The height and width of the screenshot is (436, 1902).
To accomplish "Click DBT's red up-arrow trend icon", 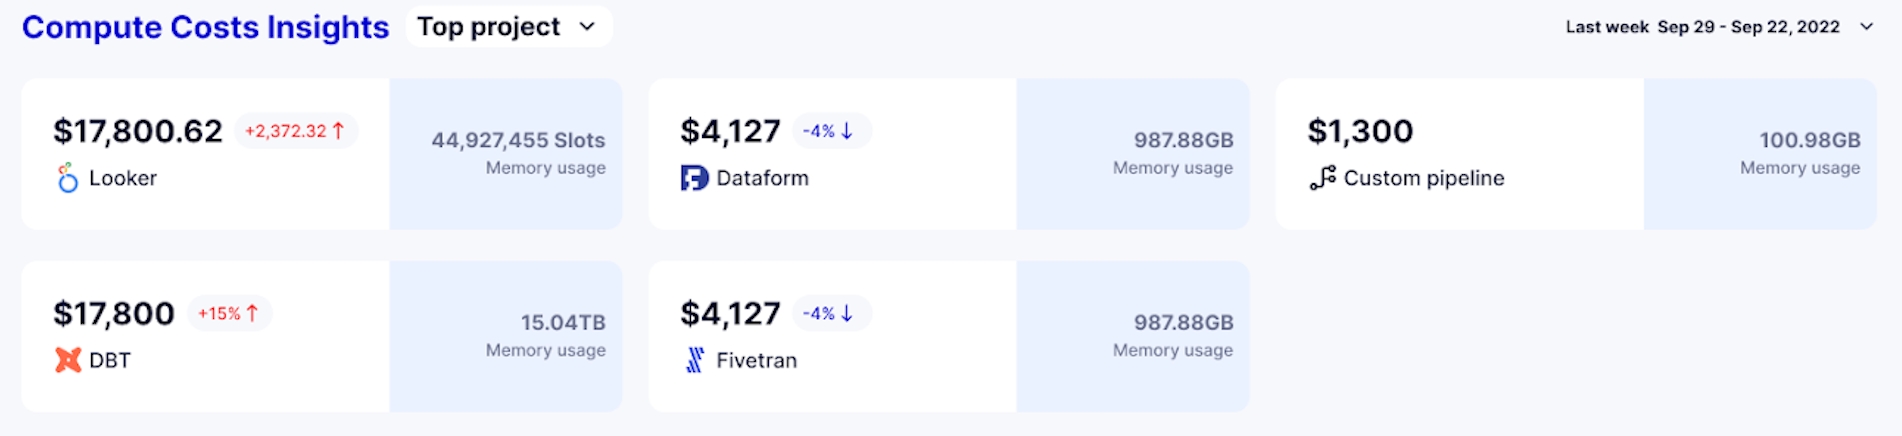I will coord(252,313).
